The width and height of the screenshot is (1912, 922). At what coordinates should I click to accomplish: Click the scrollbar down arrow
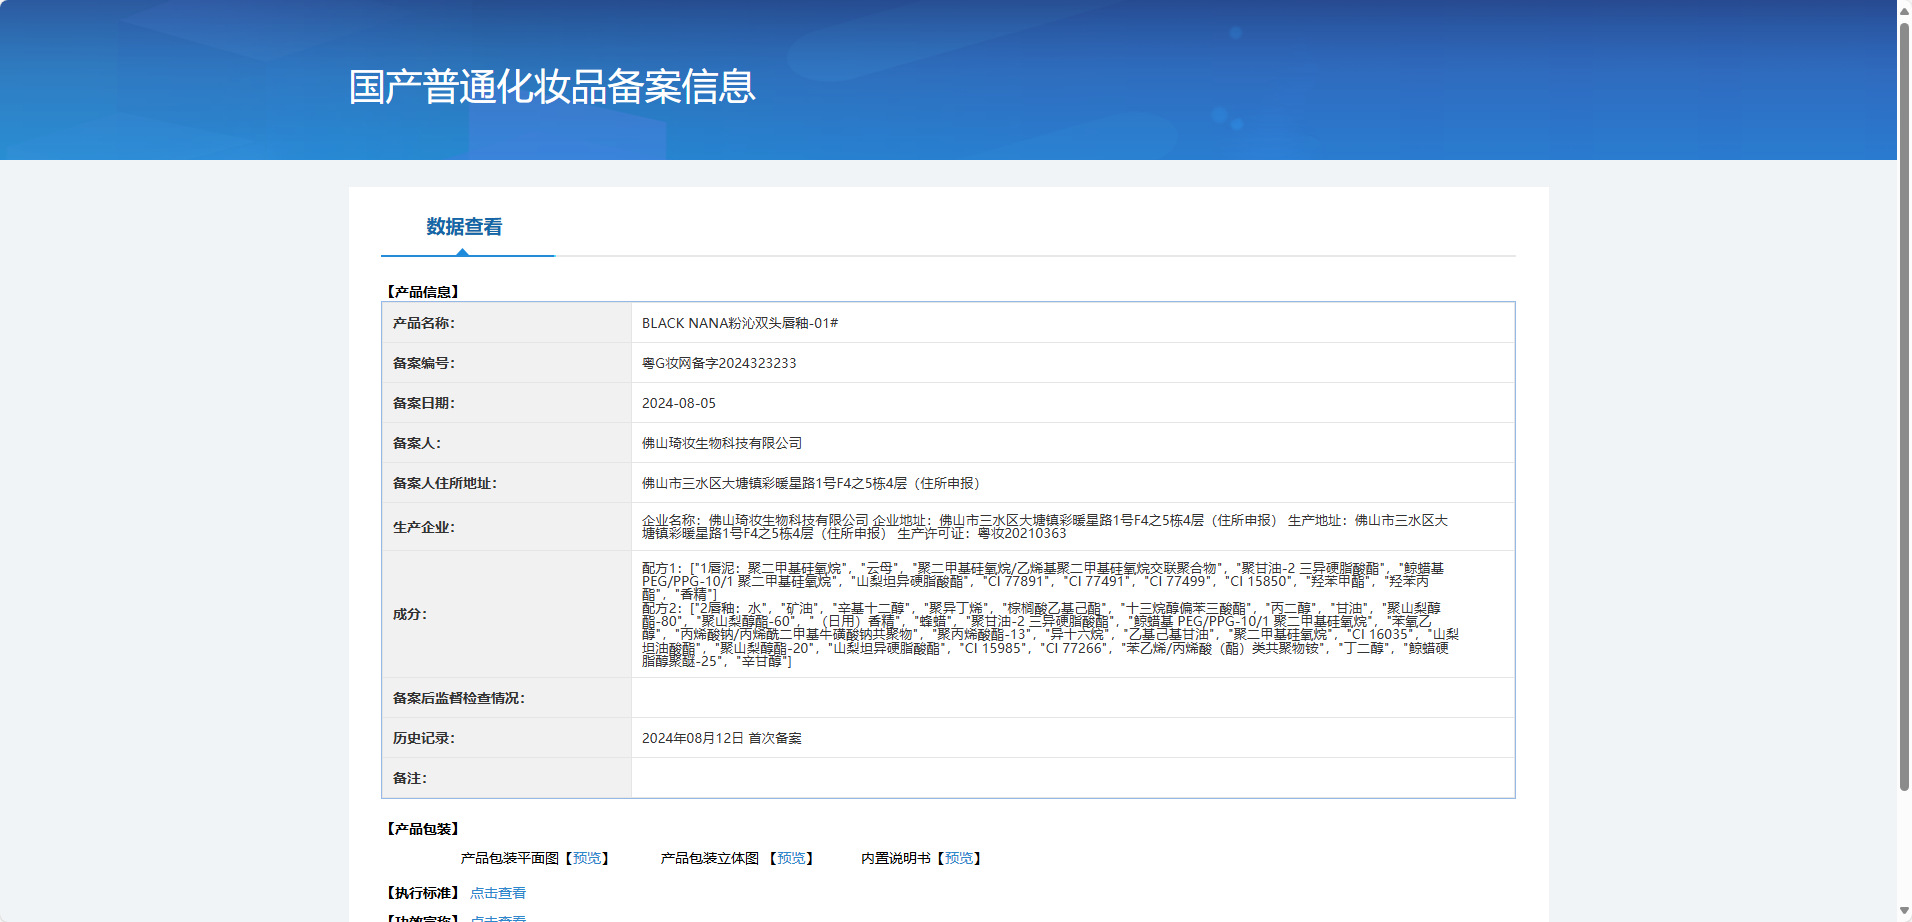pos(1904,913)
